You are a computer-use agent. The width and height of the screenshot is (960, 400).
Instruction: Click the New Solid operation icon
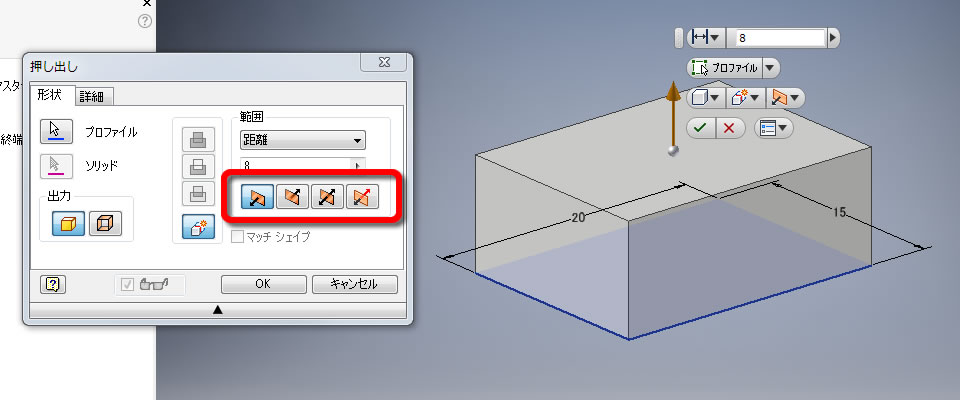coord(198,227)
